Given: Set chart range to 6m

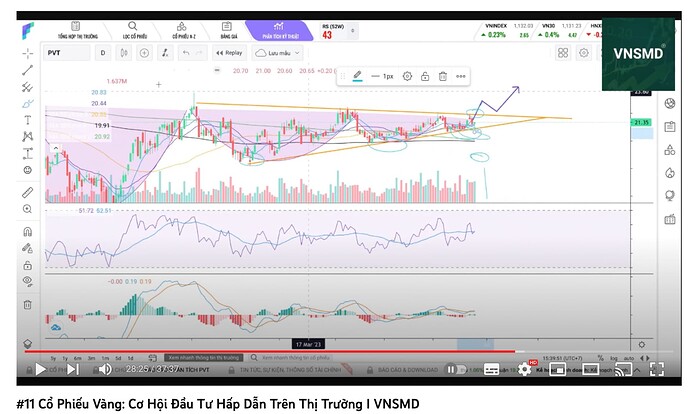Looking at the screenshot, I should pos(77,358).
